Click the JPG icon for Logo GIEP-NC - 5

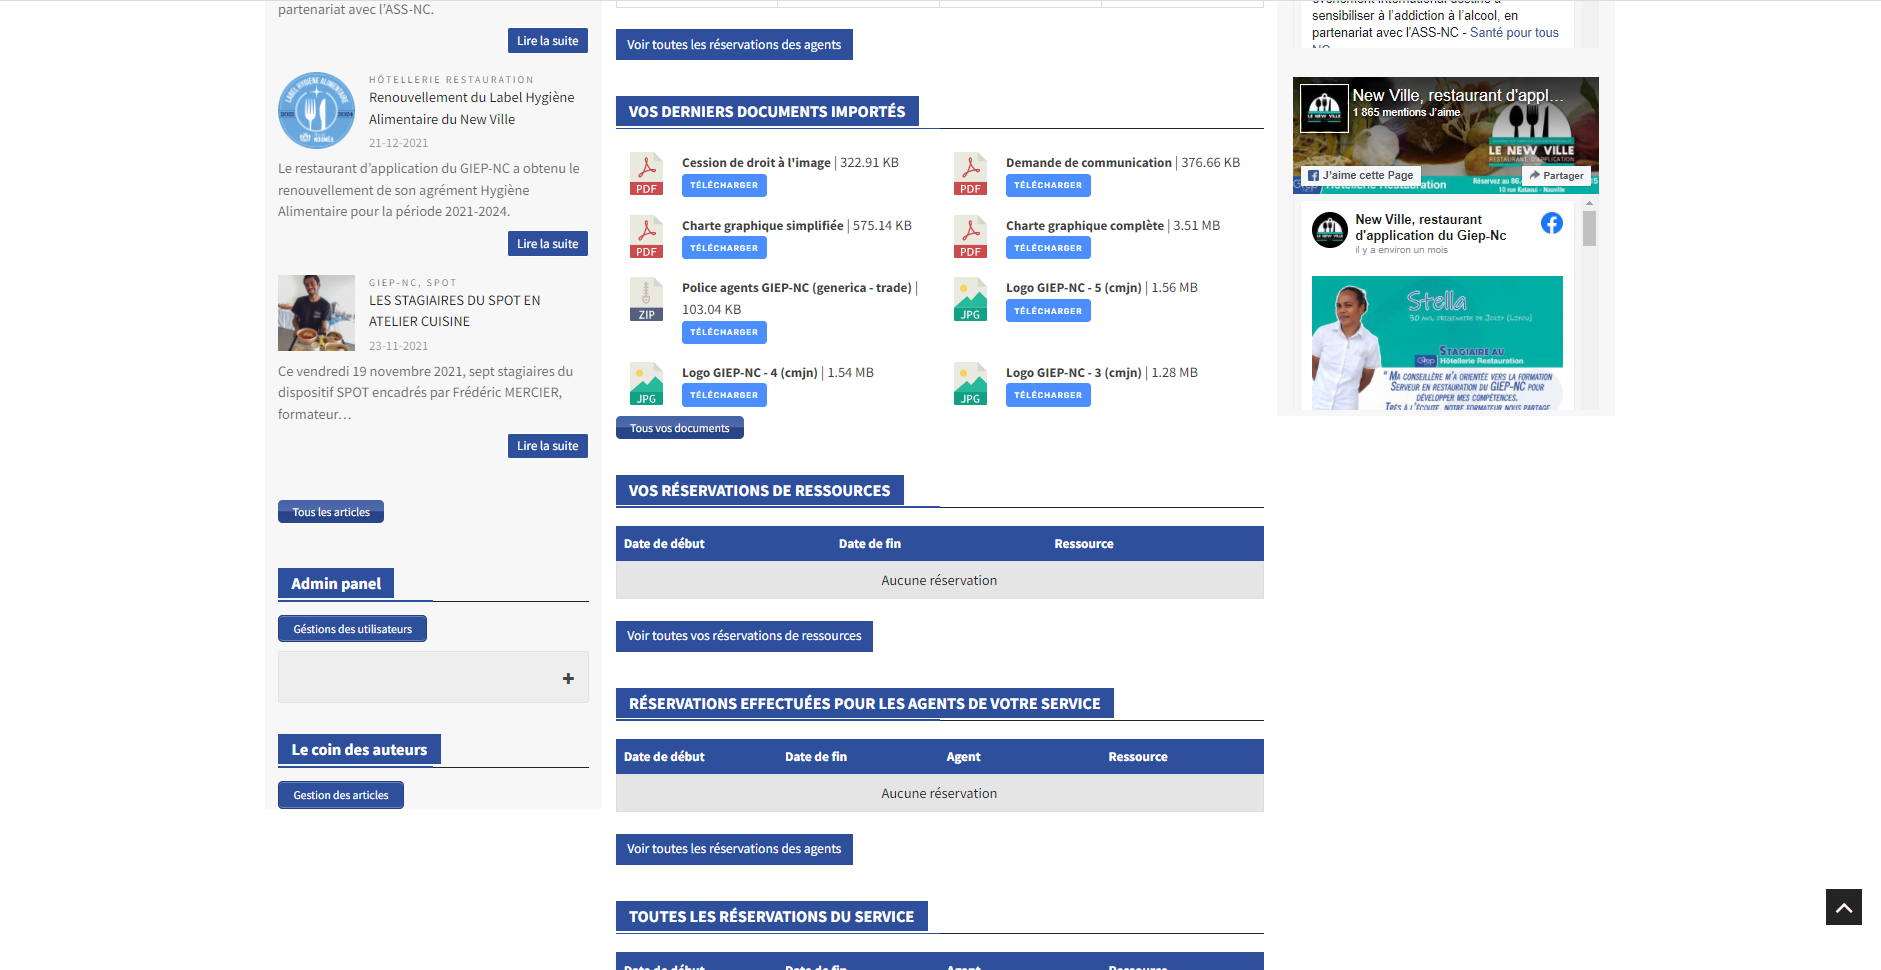click(x=970, y=299)
